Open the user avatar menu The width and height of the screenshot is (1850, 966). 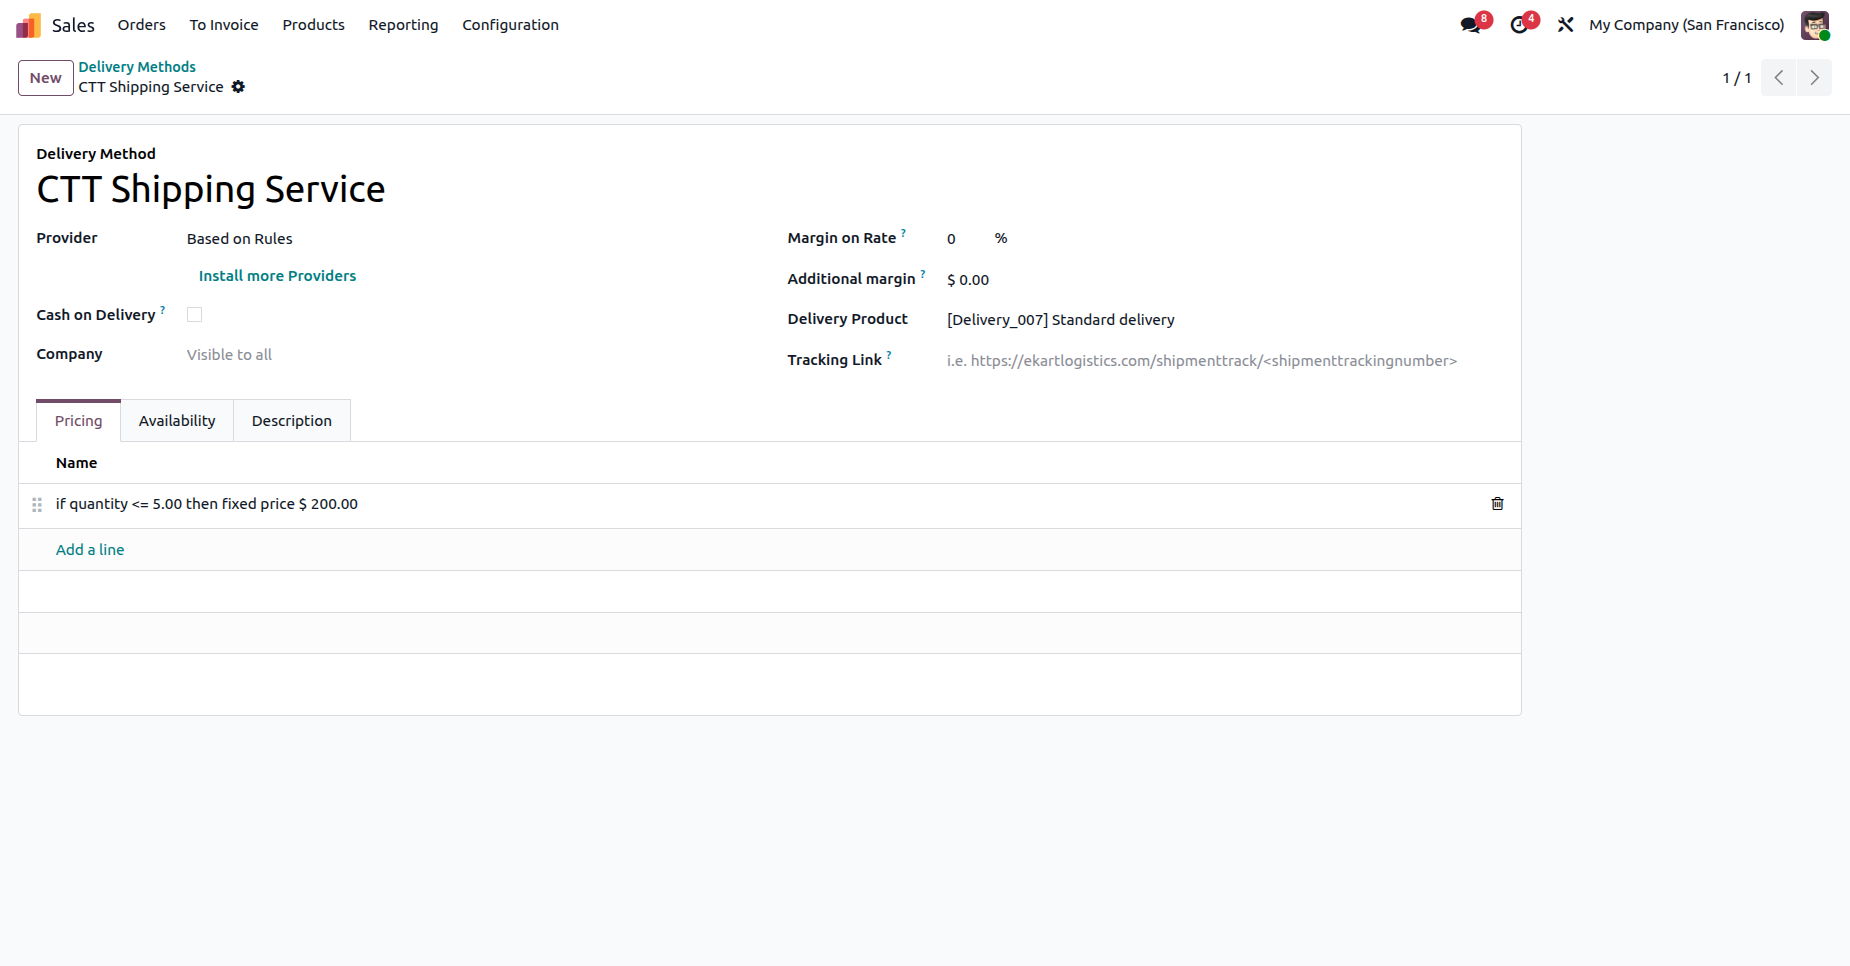click(1815, 25)
